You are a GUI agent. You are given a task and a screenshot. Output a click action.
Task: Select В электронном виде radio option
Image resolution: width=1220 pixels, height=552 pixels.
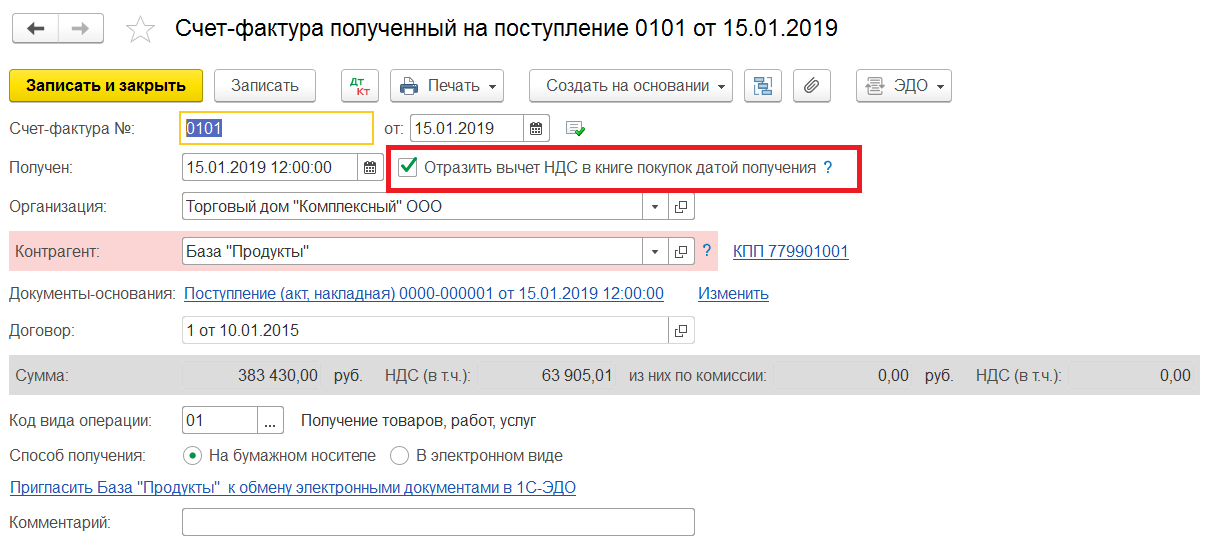point(400,456)
